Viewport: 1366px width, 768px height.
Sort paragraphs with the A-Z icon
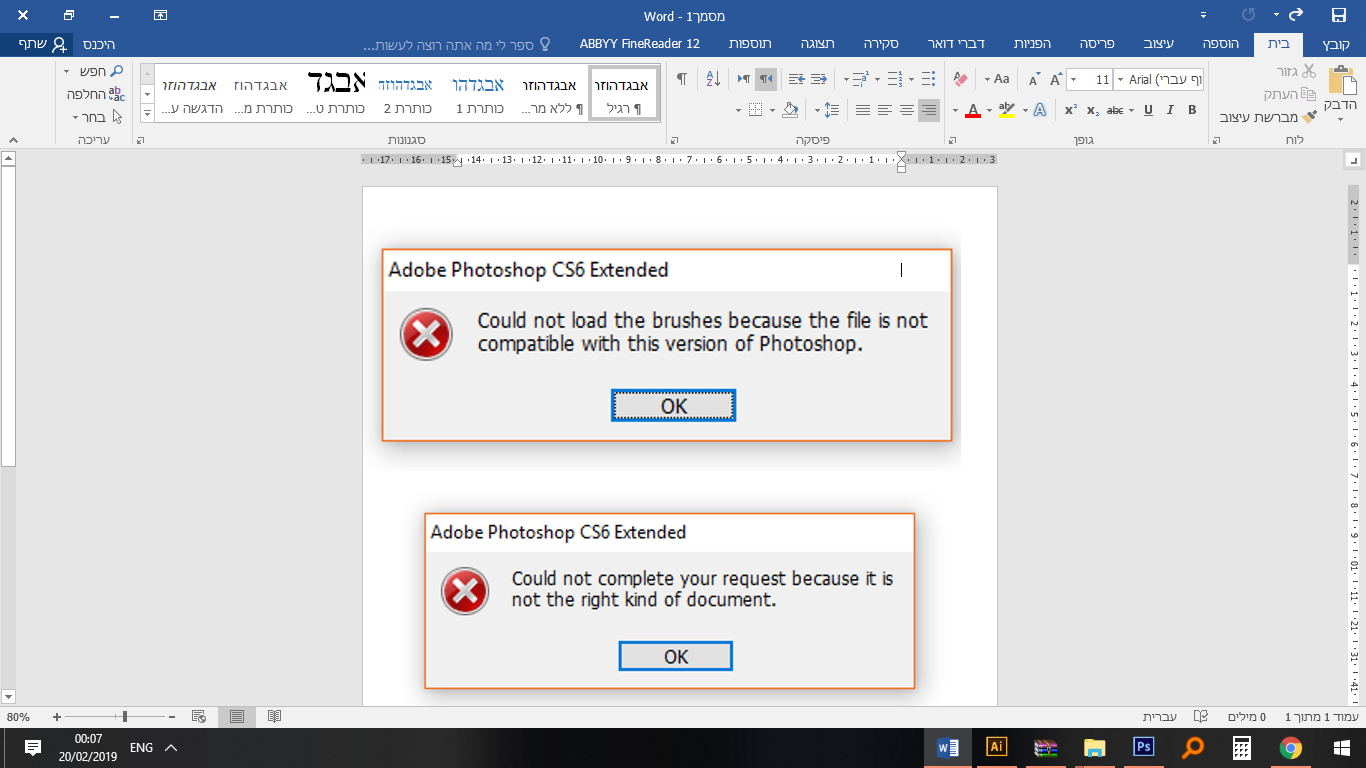713,79
